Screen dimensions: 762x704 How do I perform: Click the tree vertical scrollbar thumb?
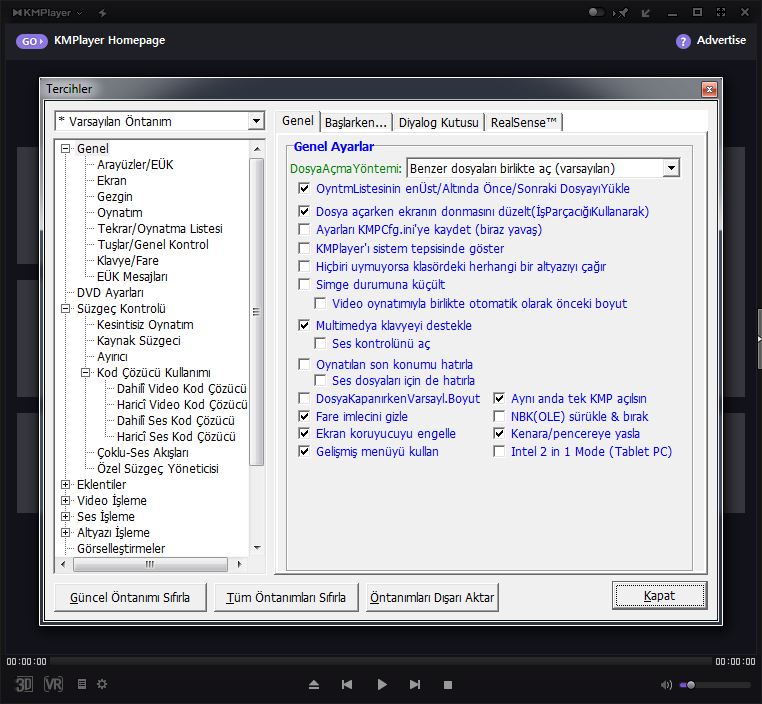tap(257, 311)
